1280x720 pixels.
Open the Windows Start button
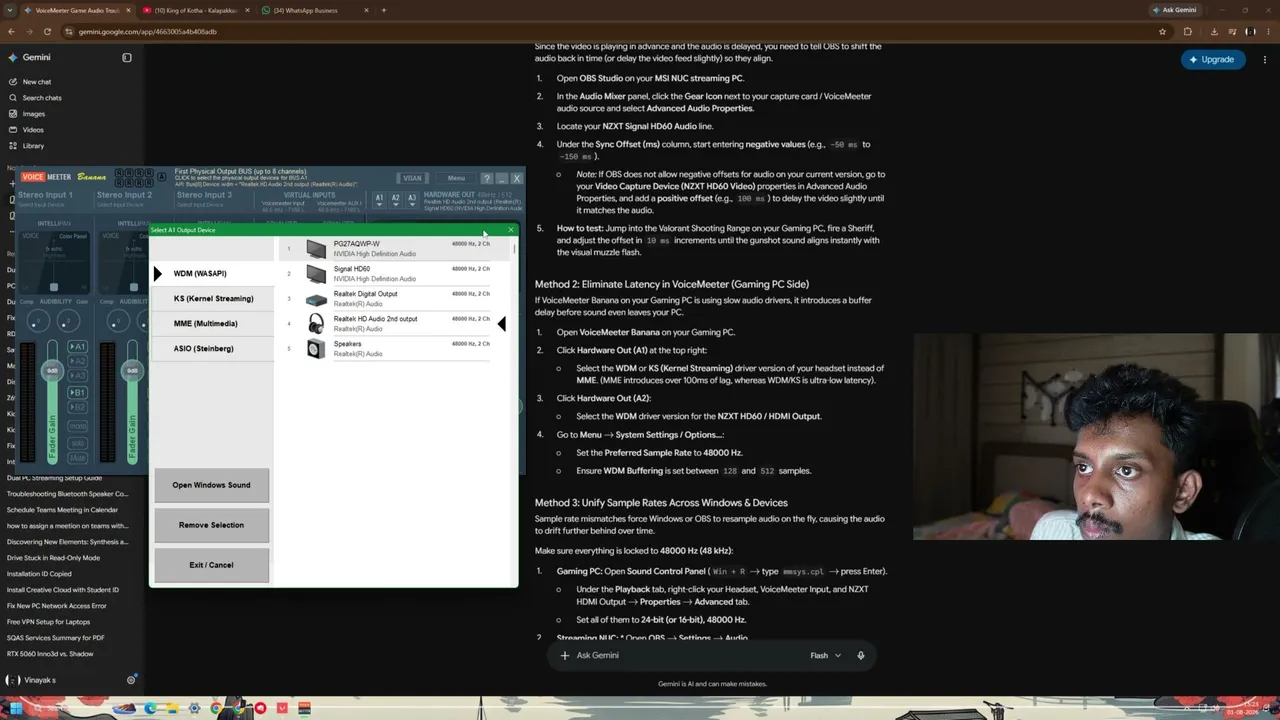point(14,708)
